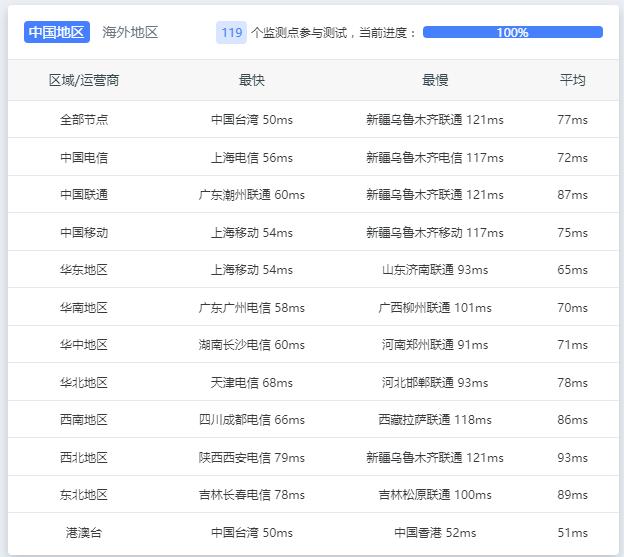Click the 78ms average value
The height and width of the screenshot is (557, 624).
point(572,383)
